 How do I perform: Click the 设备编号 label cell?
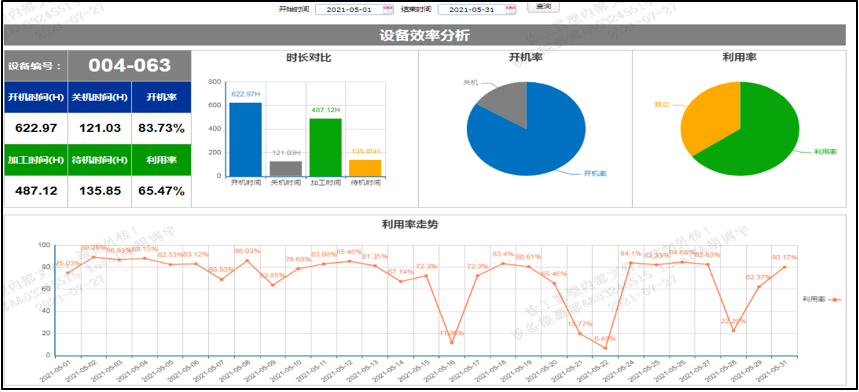tap(36, 66)
